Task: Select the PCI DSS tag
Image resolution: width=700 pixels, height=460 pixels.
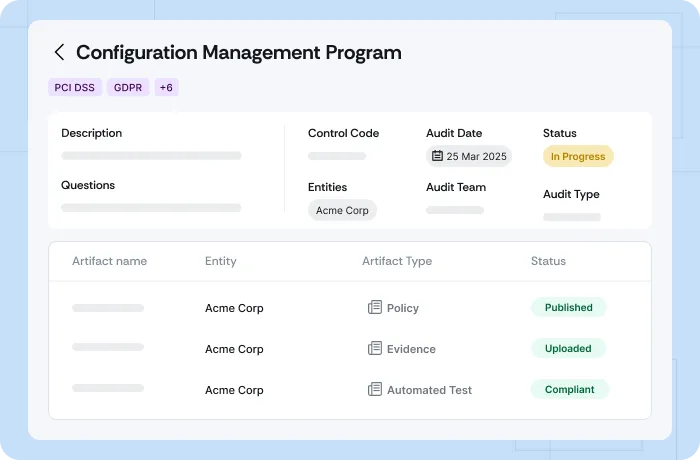Action: pyautogui.click(x=75, y=87)
